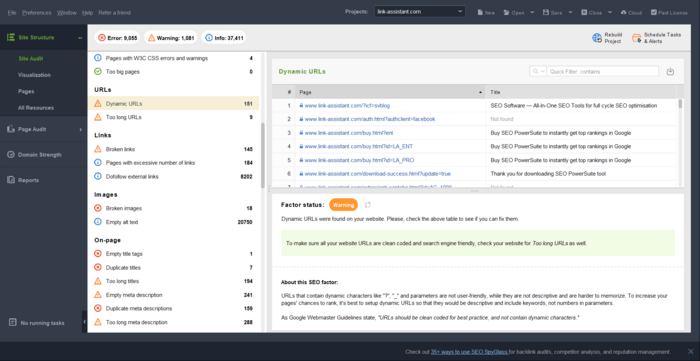Click the Paid License icon
The height and width of the screenshot is (361, 700).
[654, 12]
